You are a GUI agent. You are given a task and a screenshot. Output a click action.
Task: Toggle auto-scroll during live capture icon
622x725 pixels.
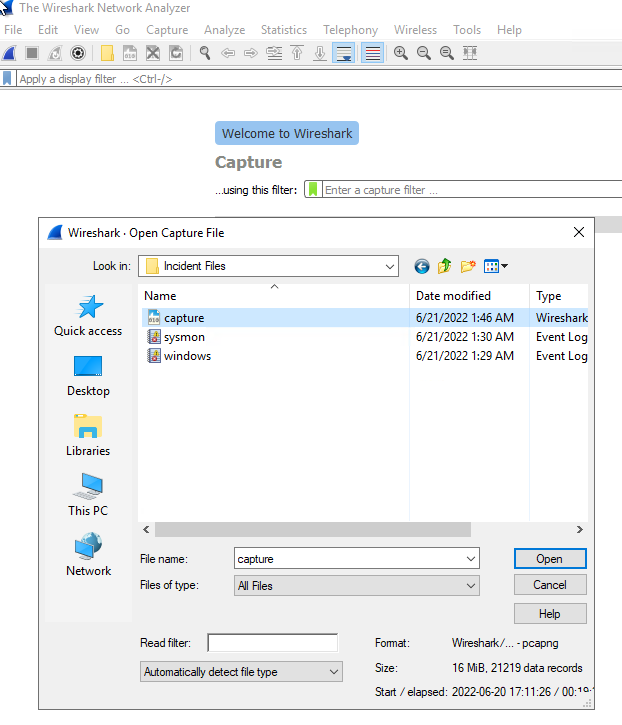pyautogui.click(x=343, y=53)
